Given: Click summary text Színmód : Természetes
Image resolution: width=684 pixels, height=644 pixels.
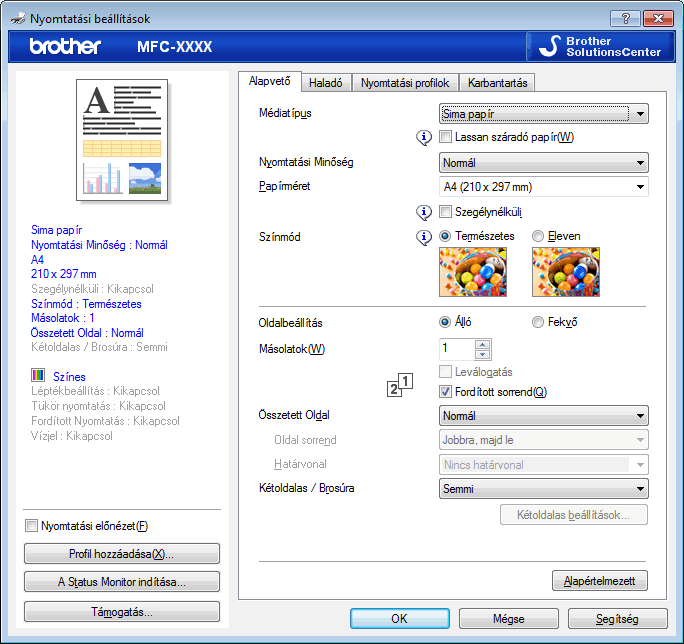Looking at the screenshot, I should point(86,304).
